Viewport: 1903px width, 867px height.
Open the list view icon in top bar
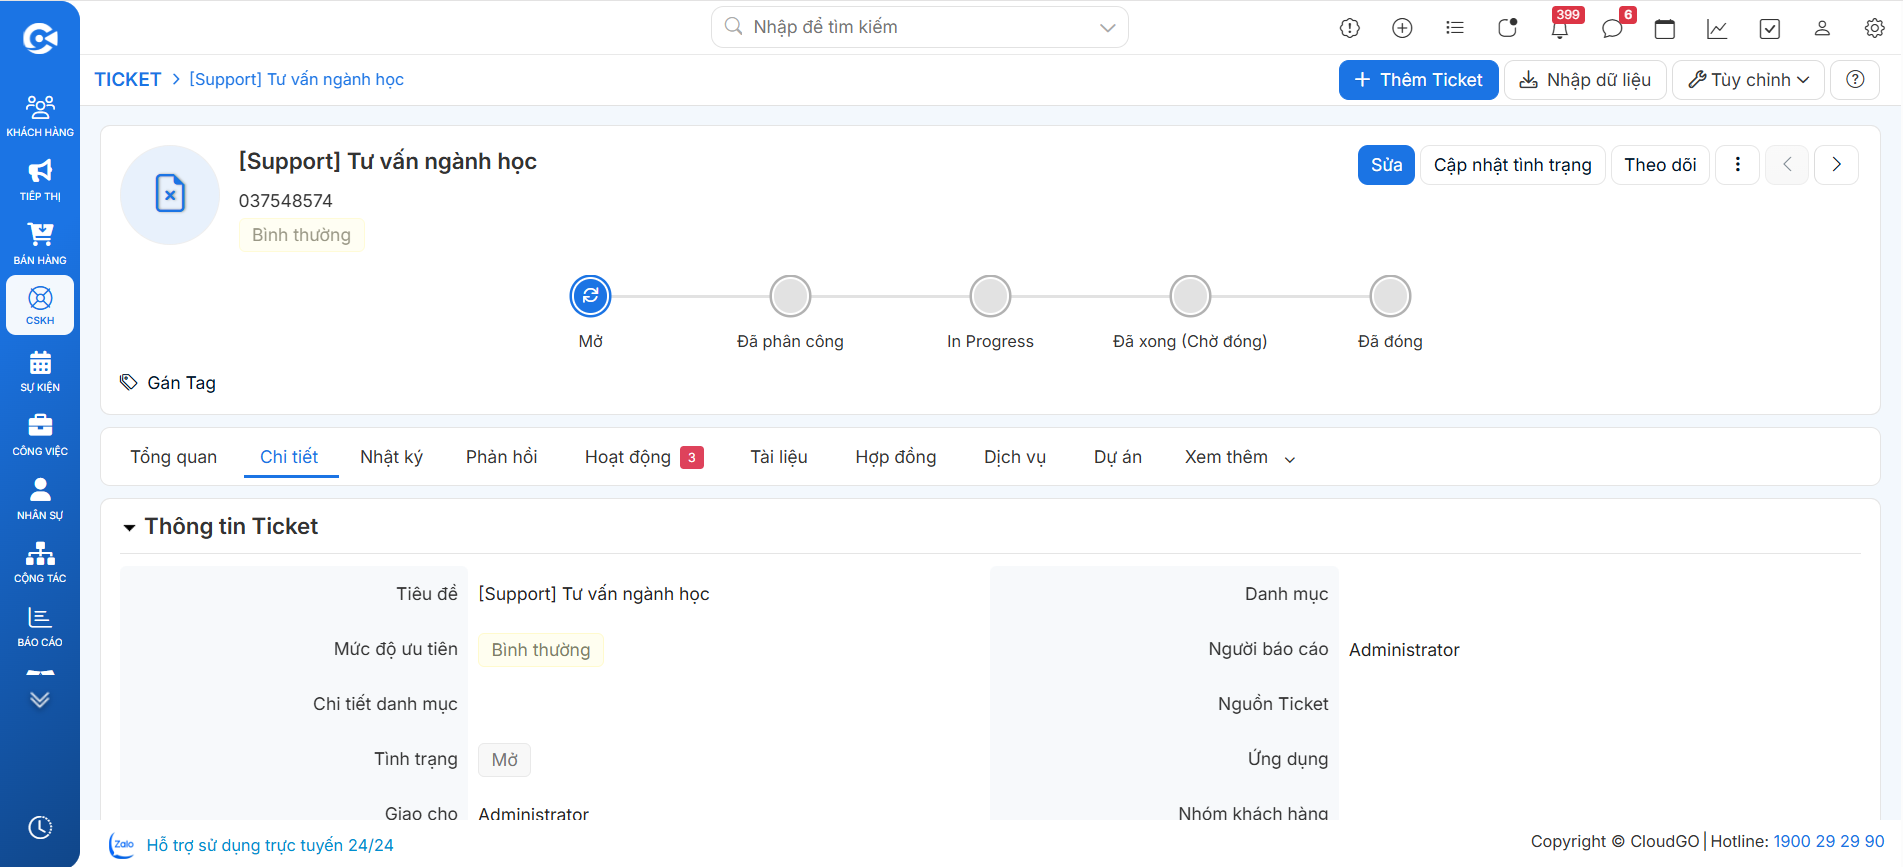[x=1455, y=28]
